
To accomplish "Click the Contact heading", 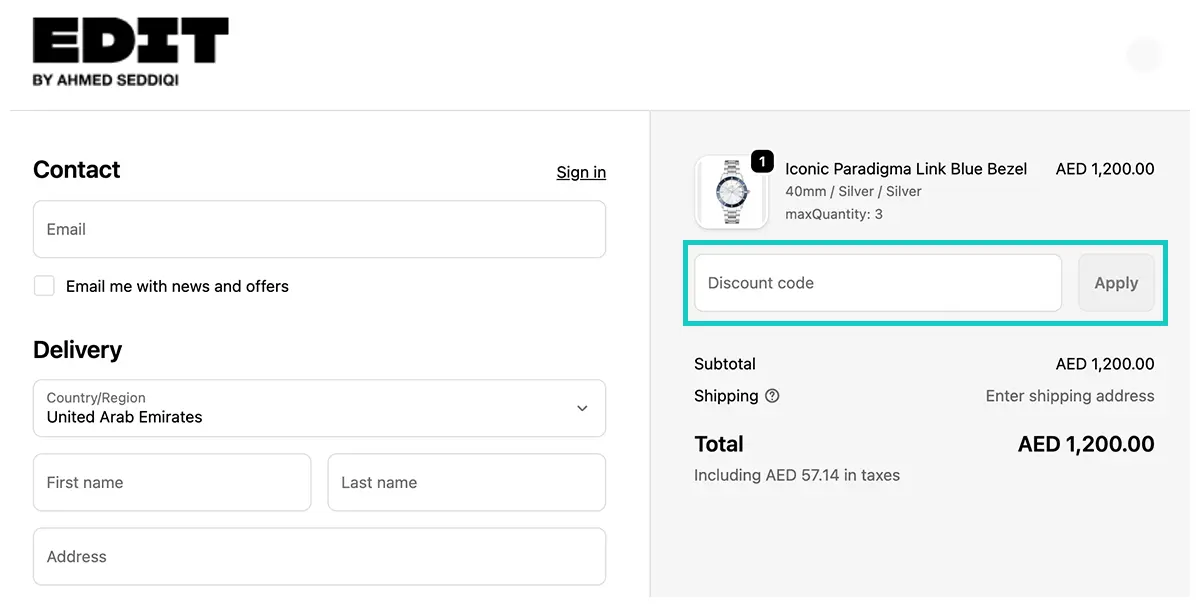I will [77, 170].
